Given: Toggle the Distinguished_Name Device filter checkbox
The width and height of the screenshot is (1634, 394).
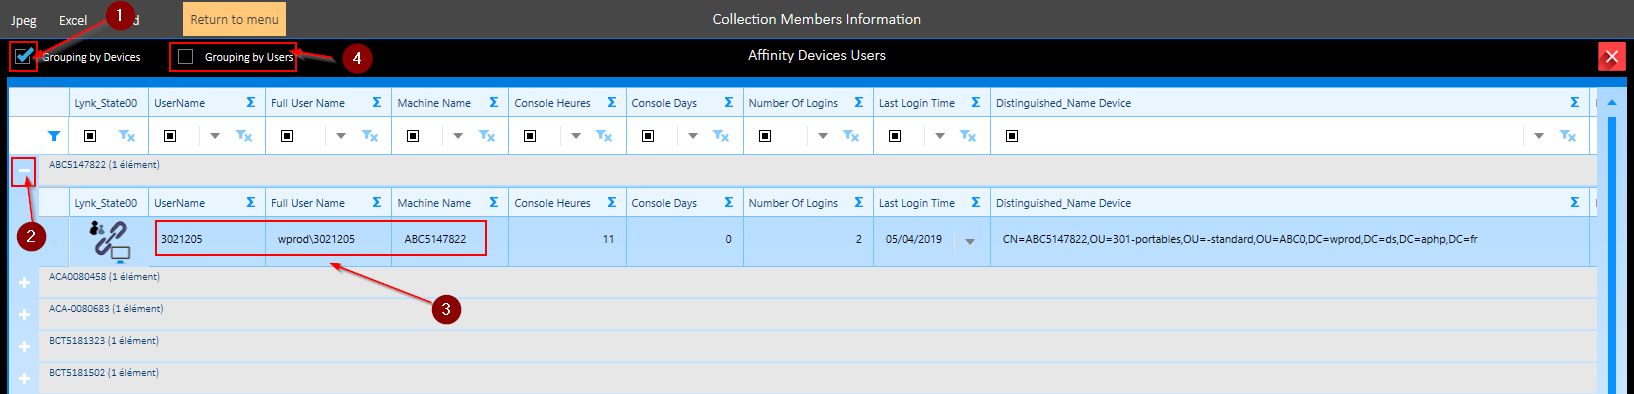Looking at the screenshot, I should [x=1012, y=136].
